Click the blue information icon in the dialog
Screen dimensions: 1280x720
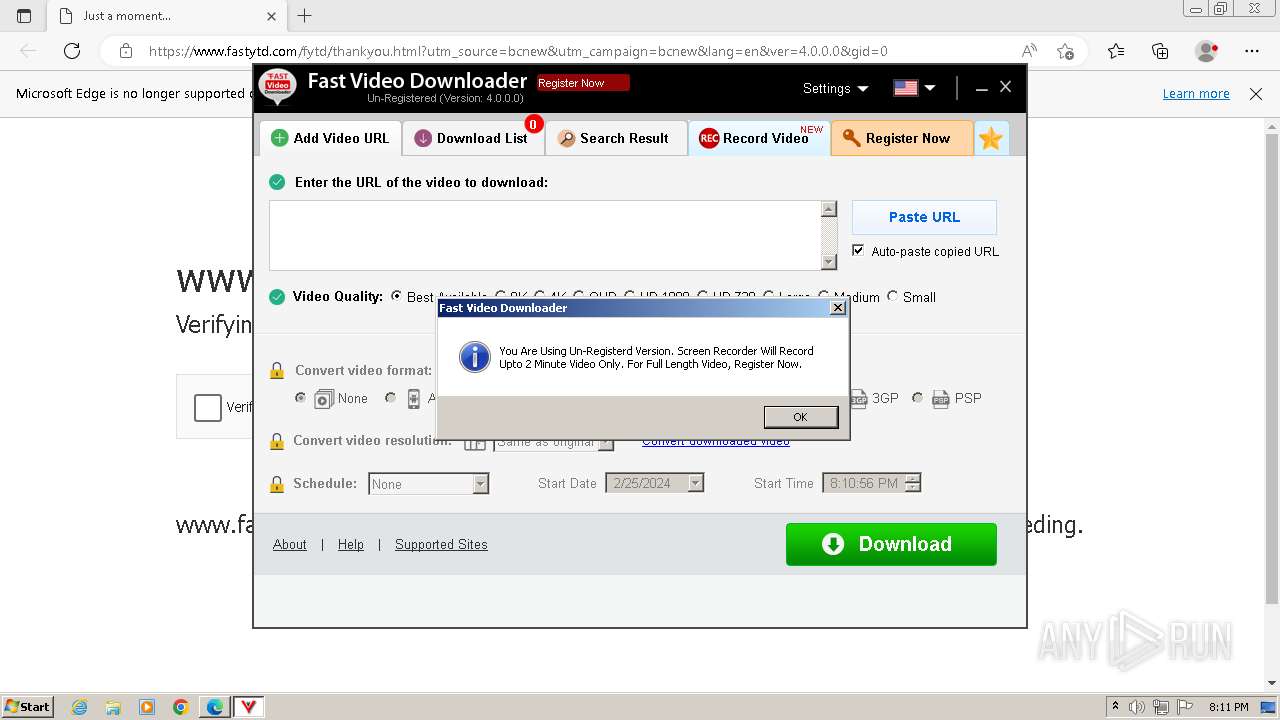point(474,357)
